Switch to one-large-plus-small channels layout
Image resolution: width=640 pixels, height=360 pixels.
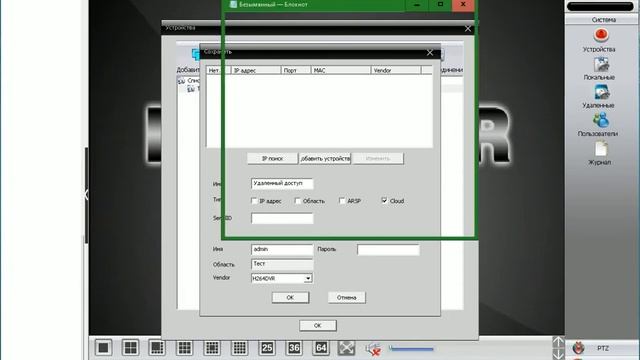[x=157, y=348]
